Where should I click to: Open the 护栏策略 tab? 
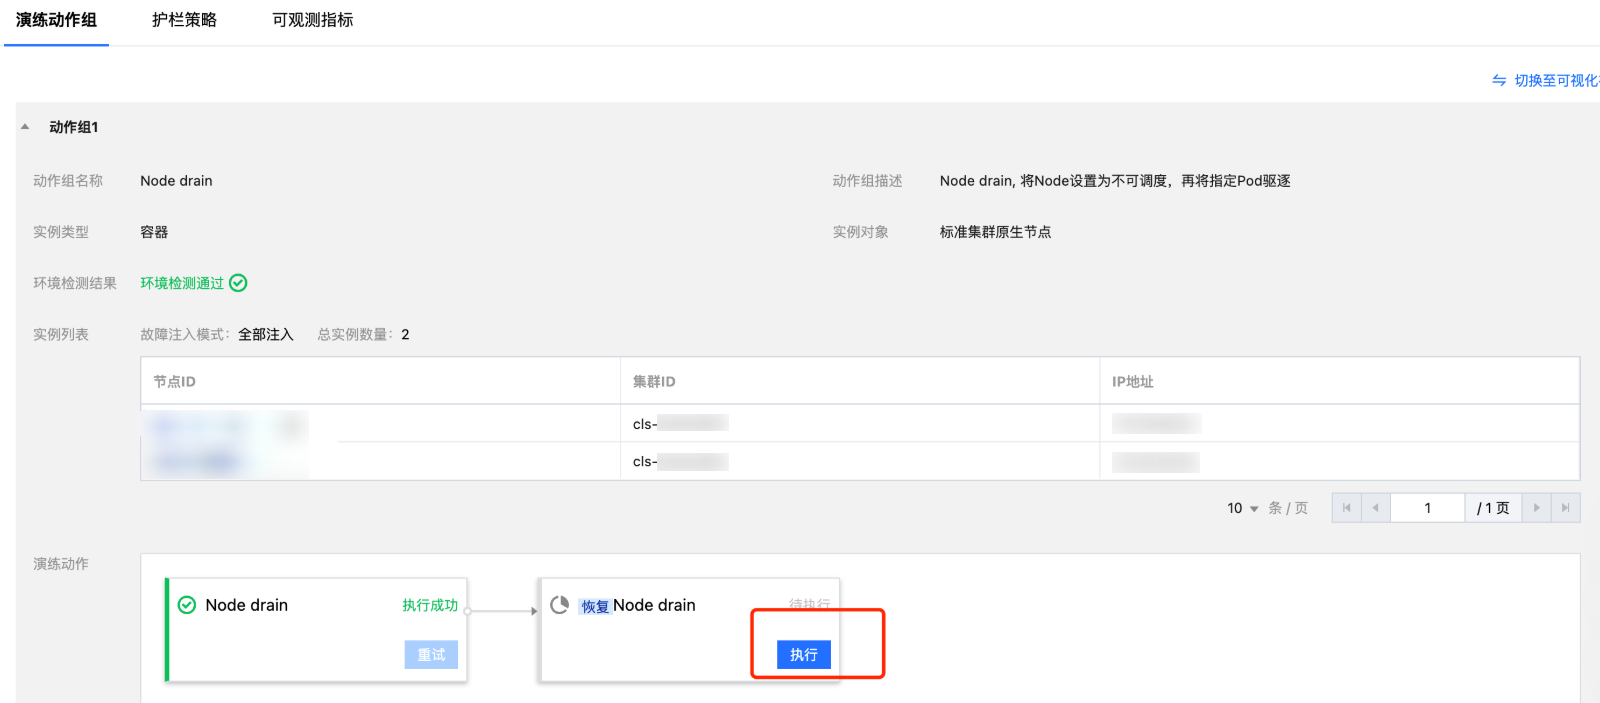click(x=184, y=20)
